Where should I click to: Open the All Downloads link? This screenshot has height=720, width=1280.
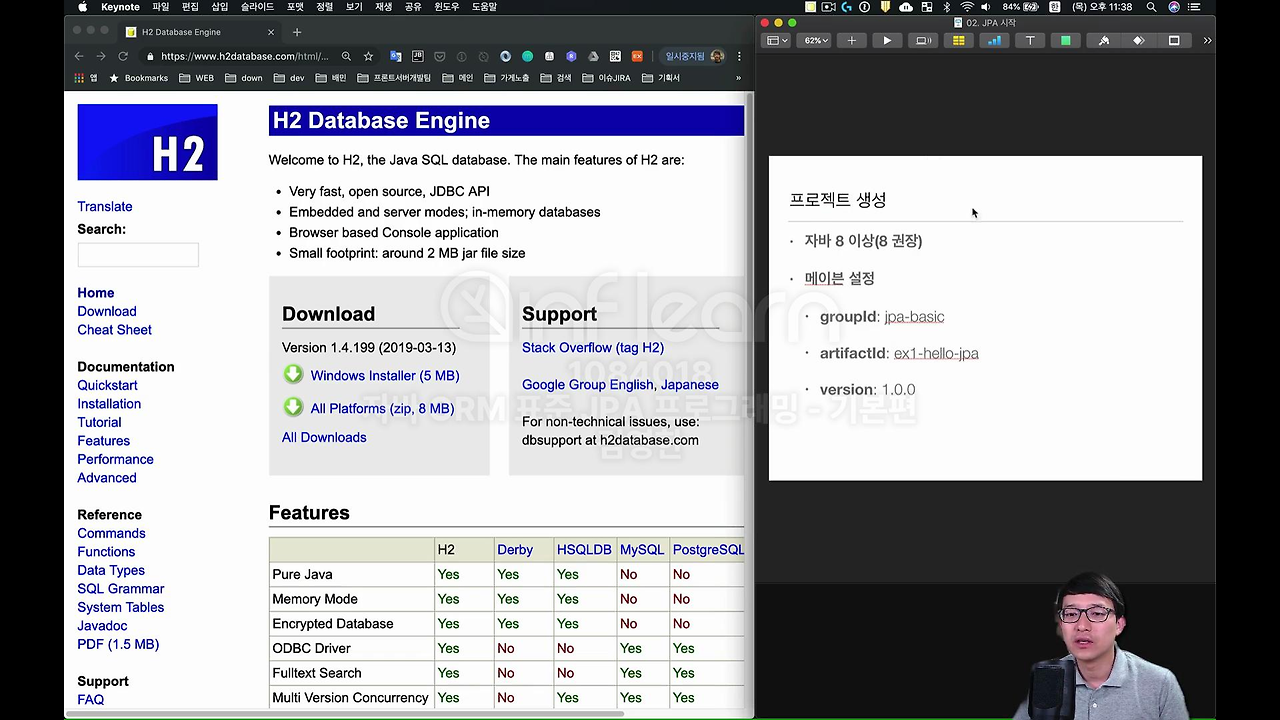coord(324,437)
